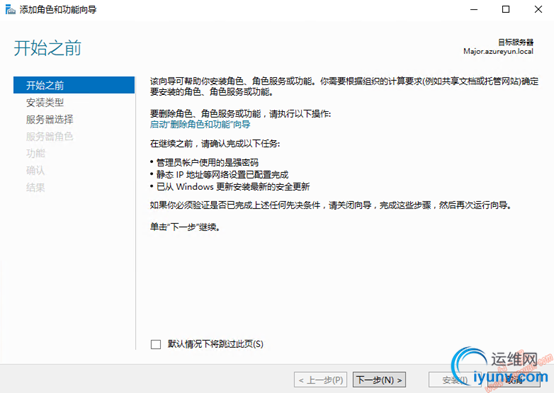This screenshot has width=554, height=393.
Task: Select the 功能 step in the sidebar
Action: click(35, 153)
